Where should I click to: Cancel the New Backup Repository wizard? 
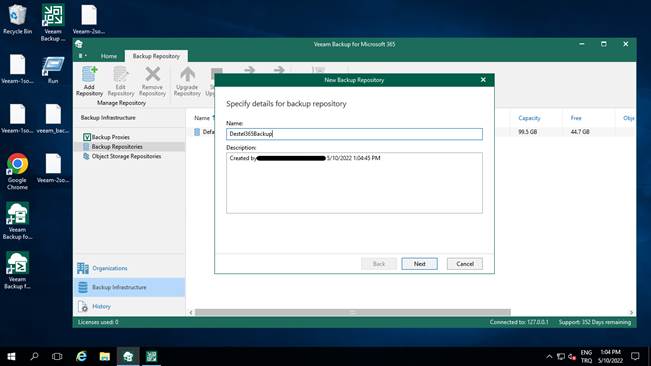click(465, 264)
